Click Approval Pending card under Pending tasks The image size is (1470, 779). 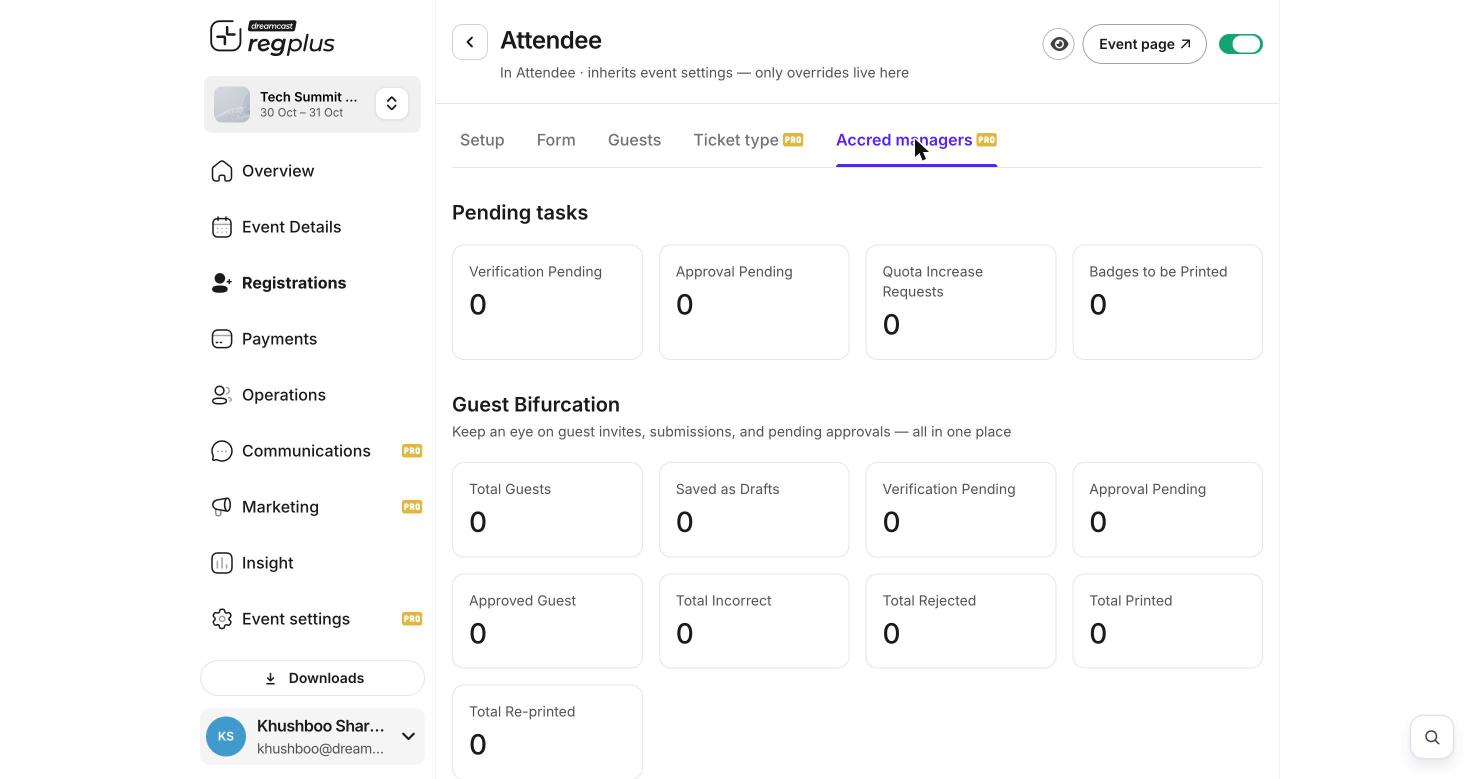[x=754, y=302]
